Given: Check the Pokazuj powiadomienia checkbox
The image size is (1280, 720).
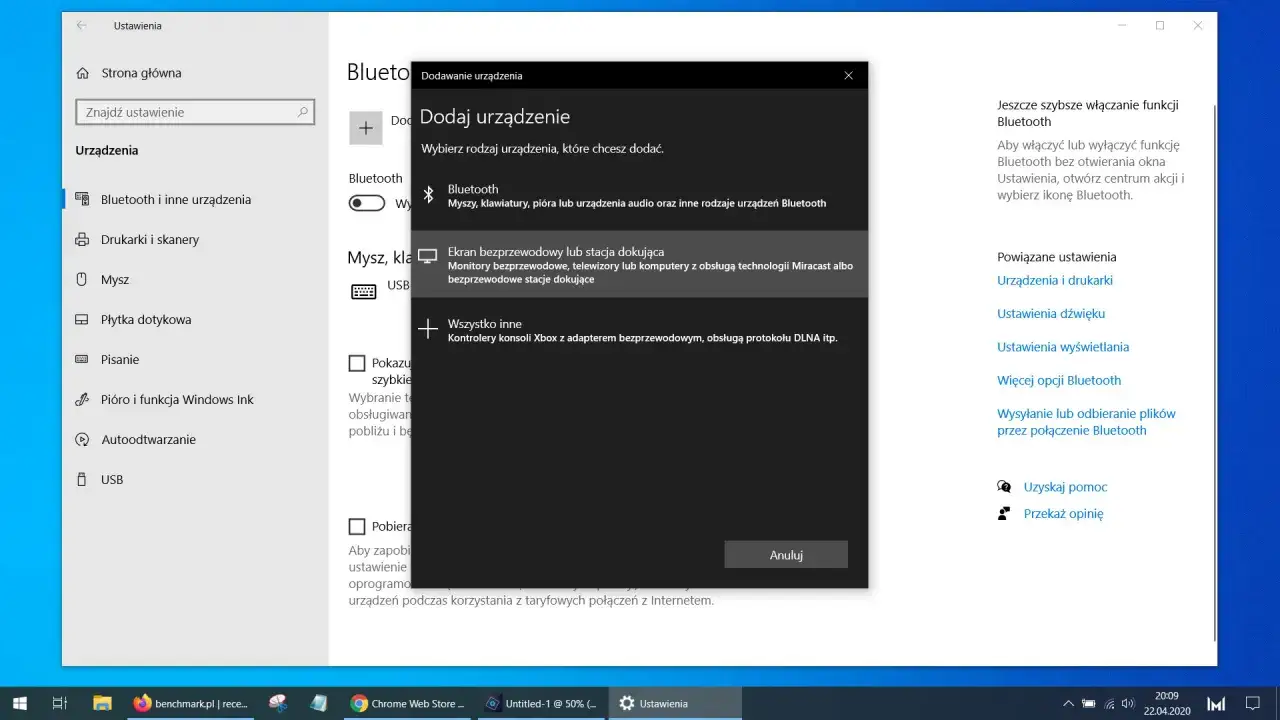Looking at the screenshot, I should 357,362.
